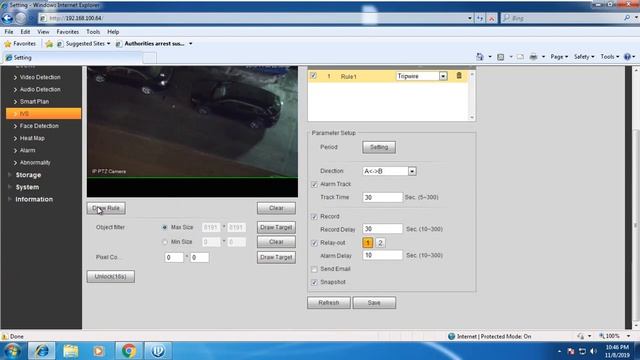This screenshot has width=640, height=360.
Task: Open File Explorer from taskbar
Action: (x=71, y=351)
